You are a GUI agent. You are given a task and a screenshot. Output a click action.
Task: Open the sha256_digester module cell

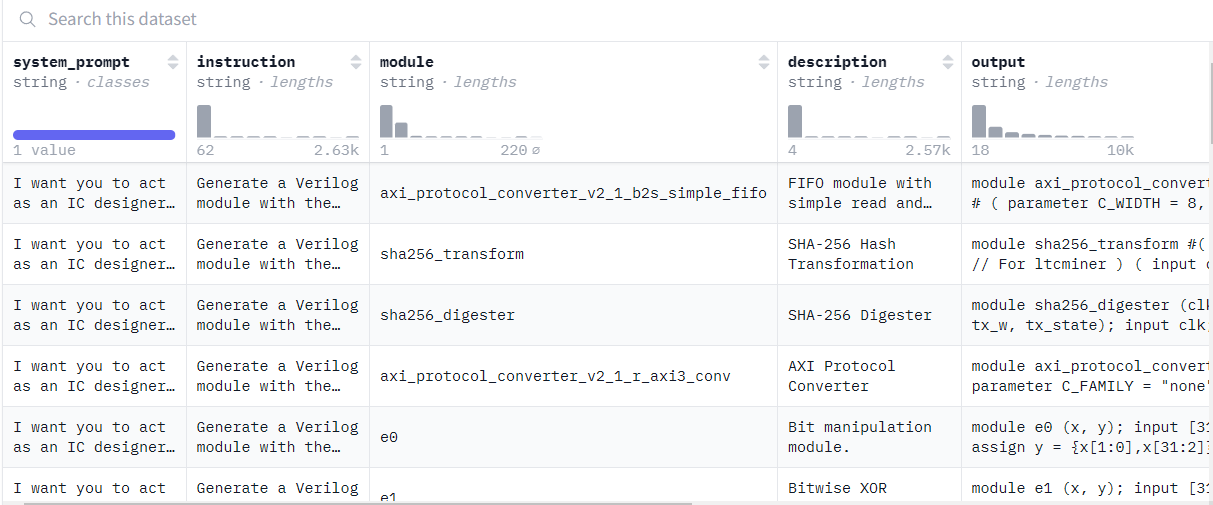click(x=448, y=315)
